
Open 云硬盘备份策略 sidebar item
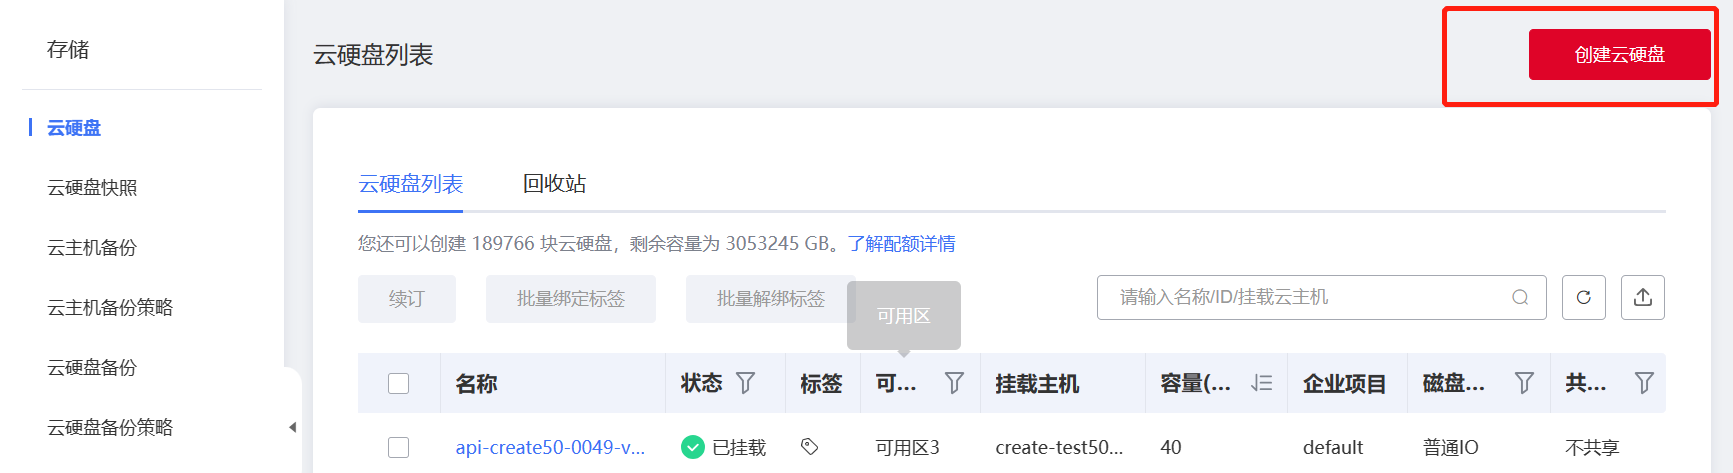[110, 428]
